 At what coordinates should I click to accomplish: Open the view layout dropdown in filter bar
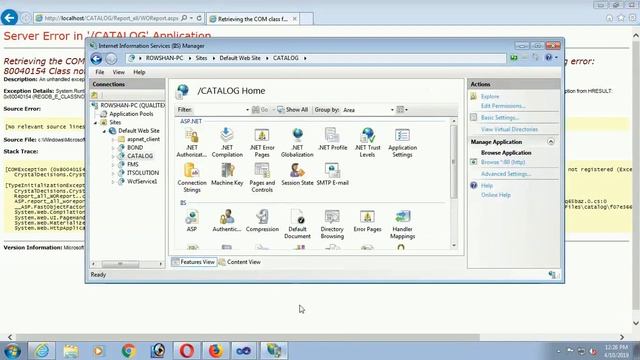coord(402,110)
